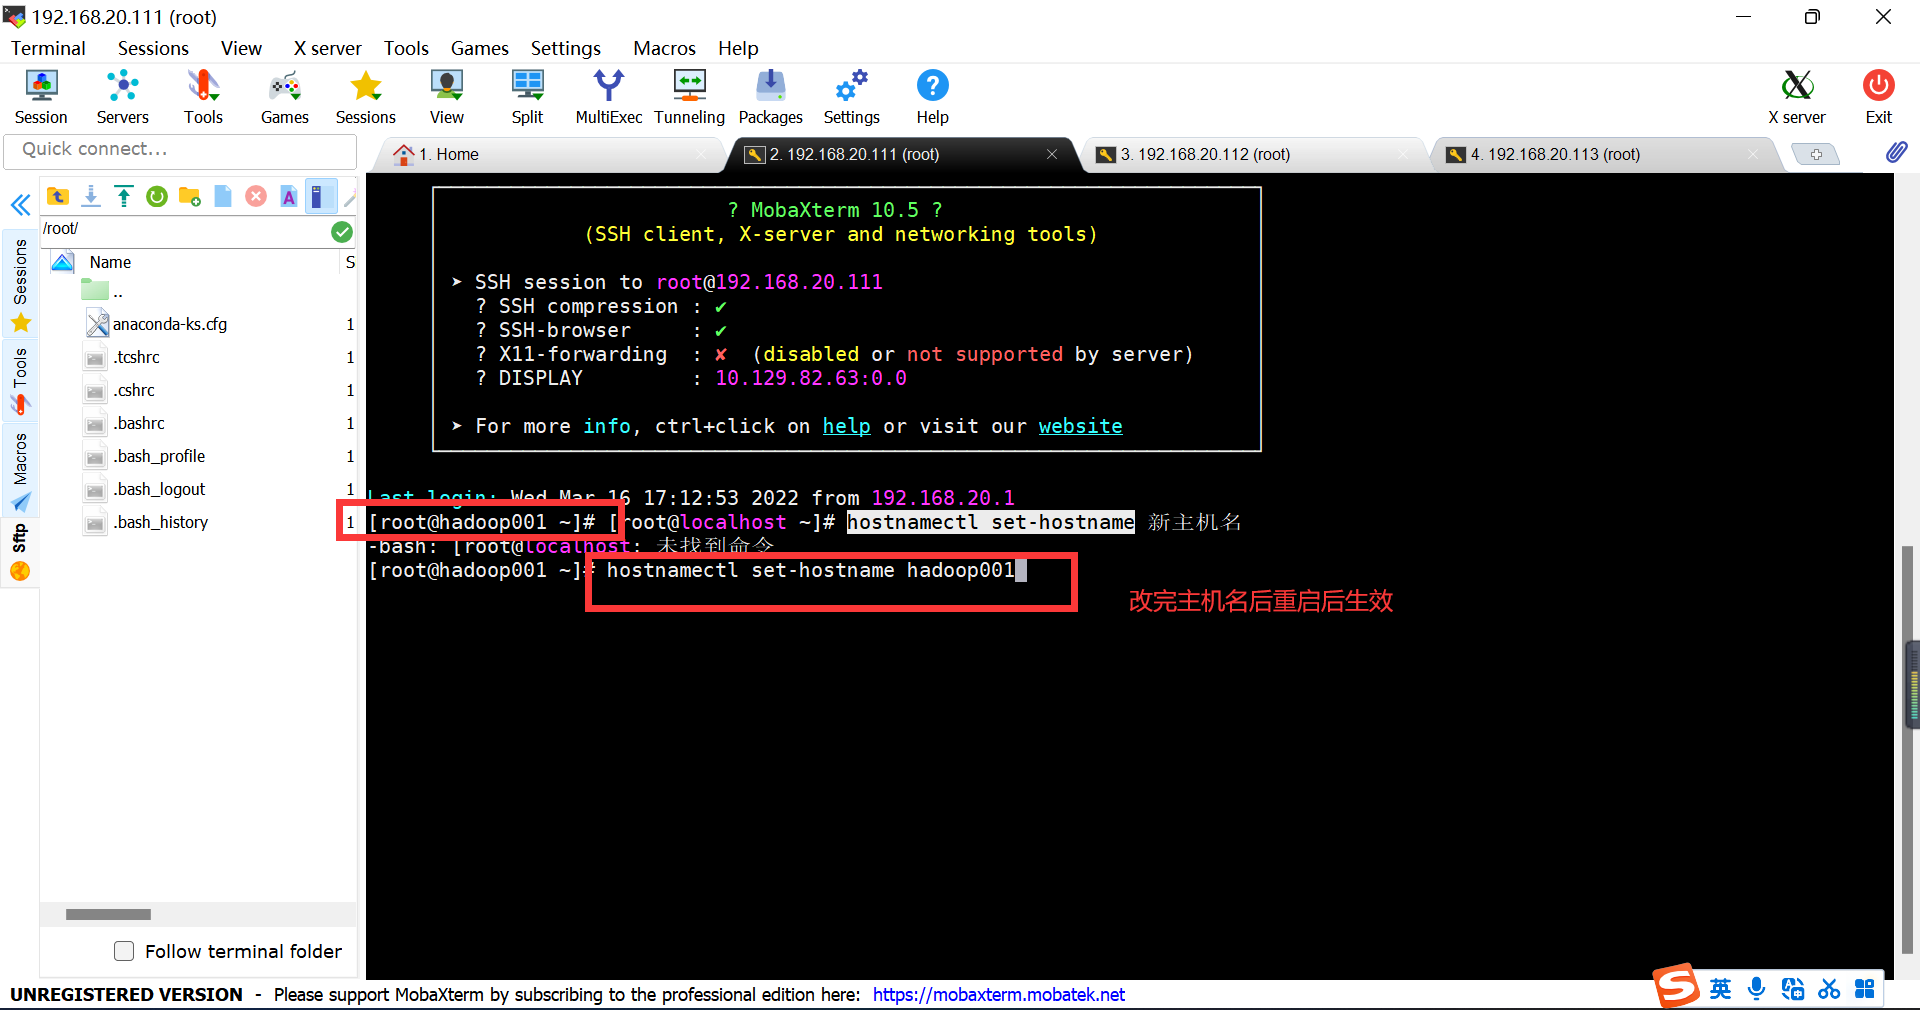Open the Help question mark icon
Image resolution: width=1920 pixels, height=1010 pixels.
(x=932, y=97)
